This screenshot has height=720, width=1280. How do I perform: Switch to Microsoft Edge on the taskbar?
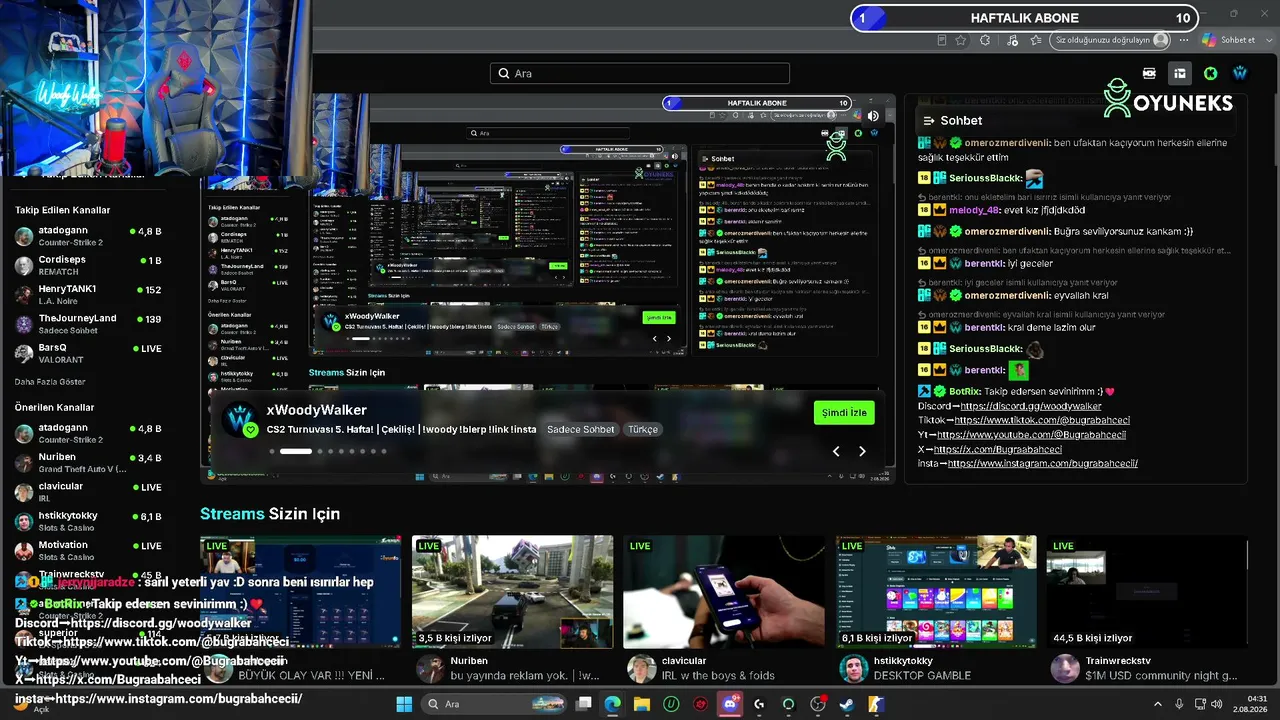[x=612, y=704]
